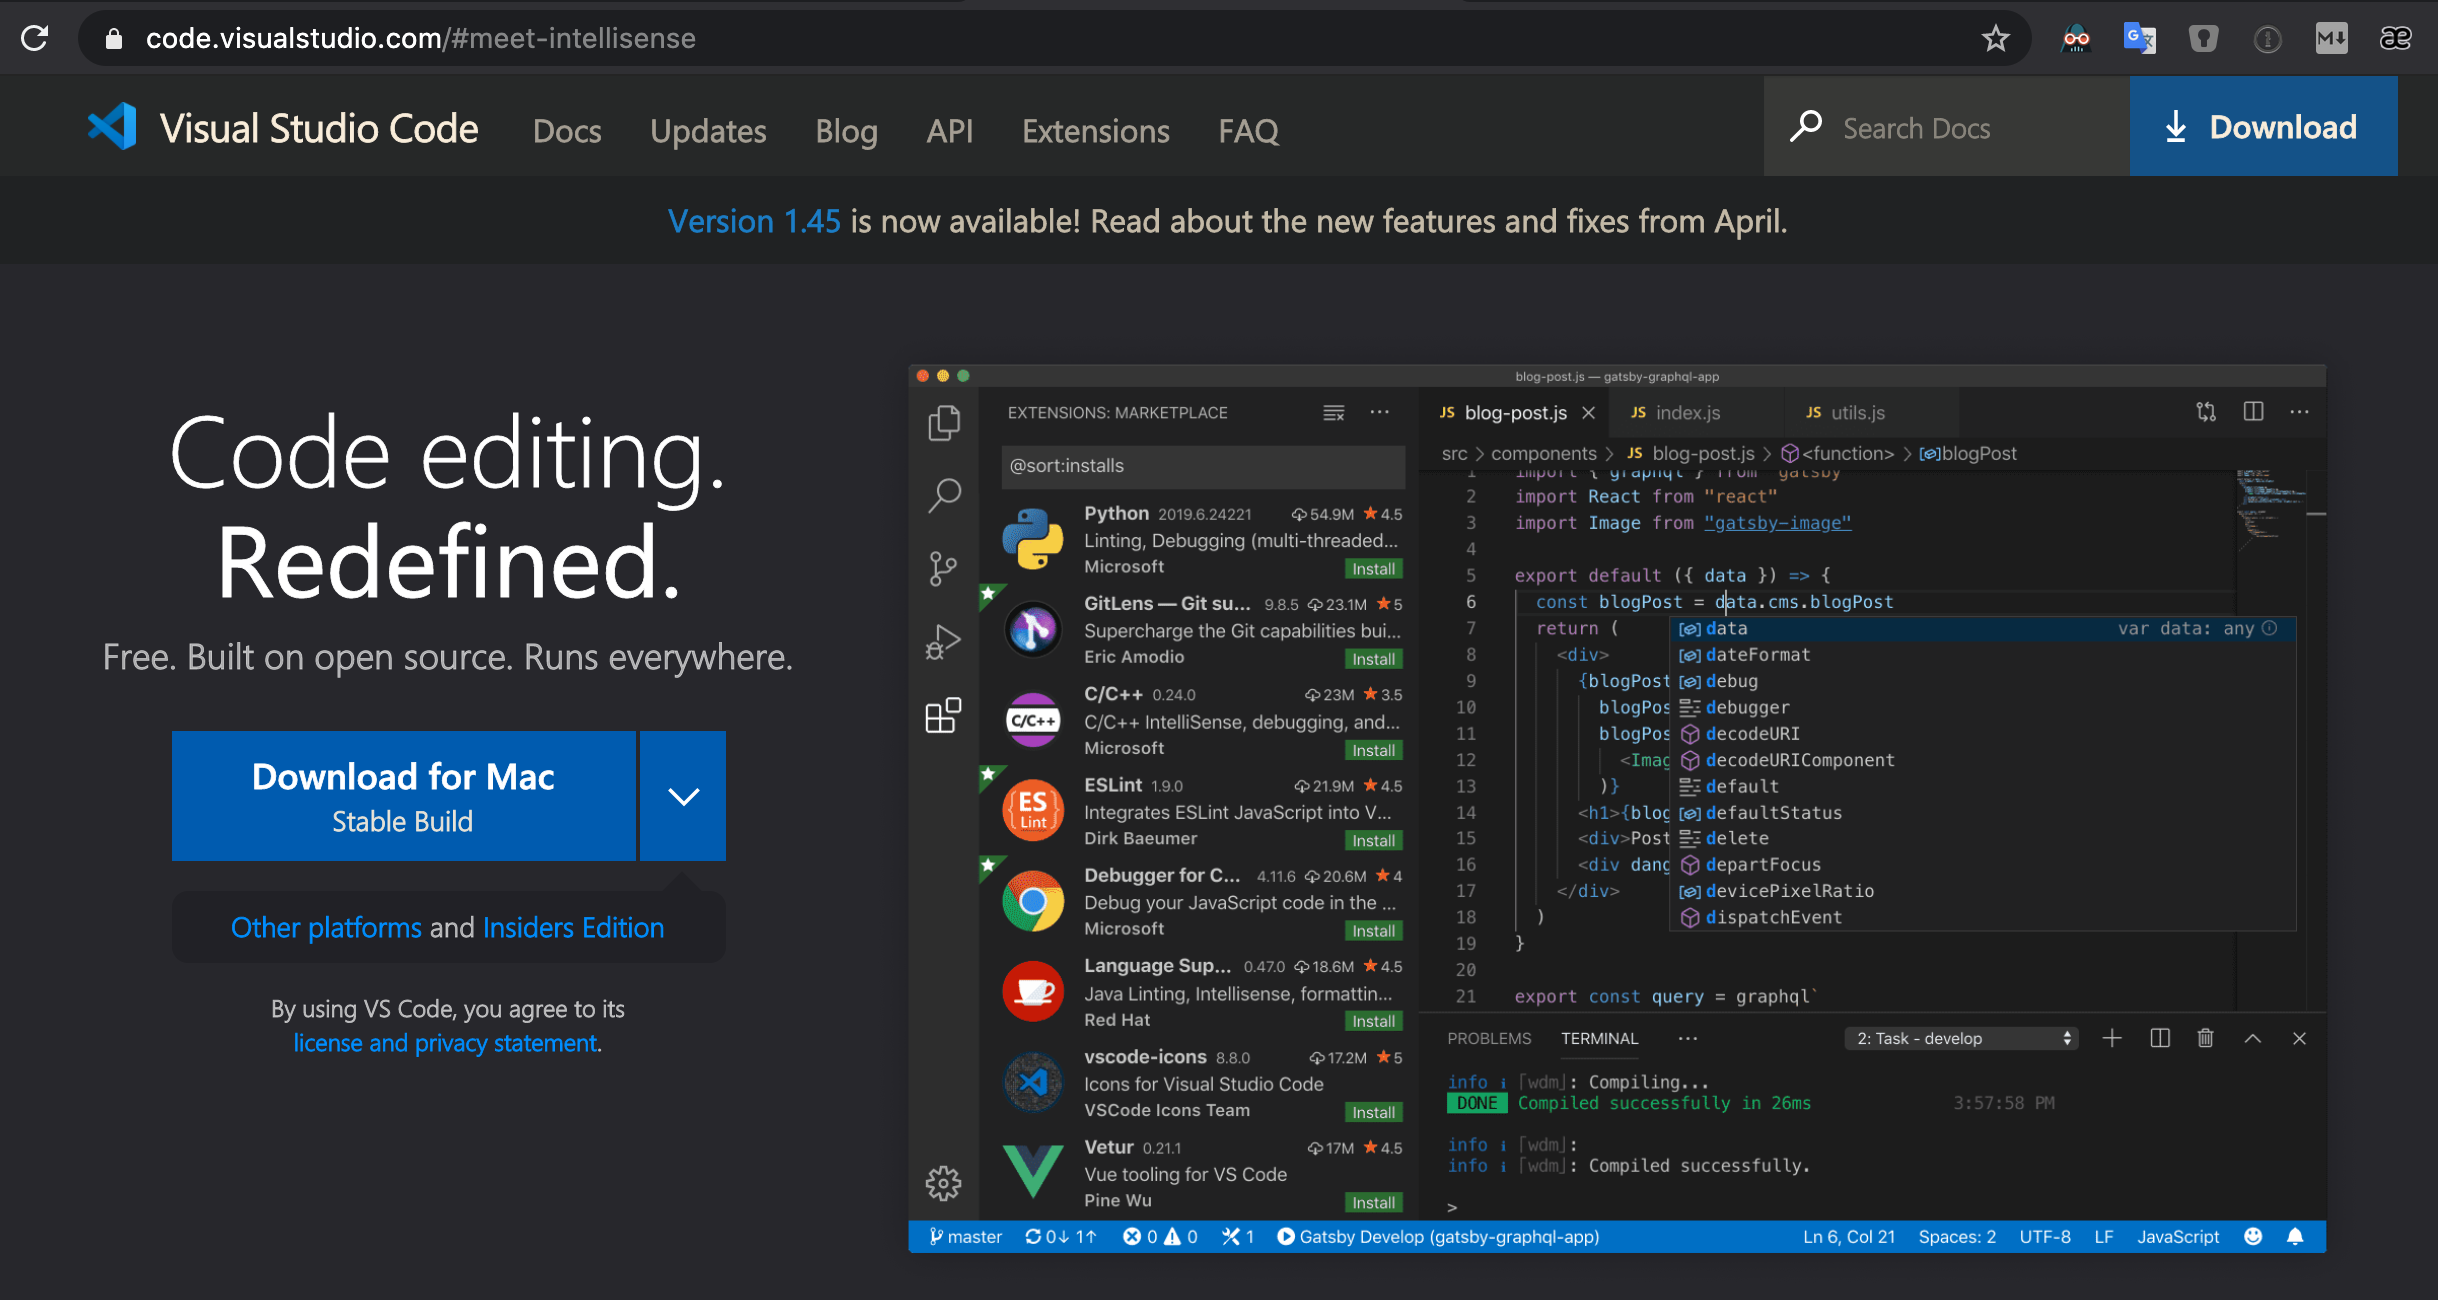Open the Docs menu item
Image resolution: width=2438 pixels, height=1300 pixels.
(567, 130)
